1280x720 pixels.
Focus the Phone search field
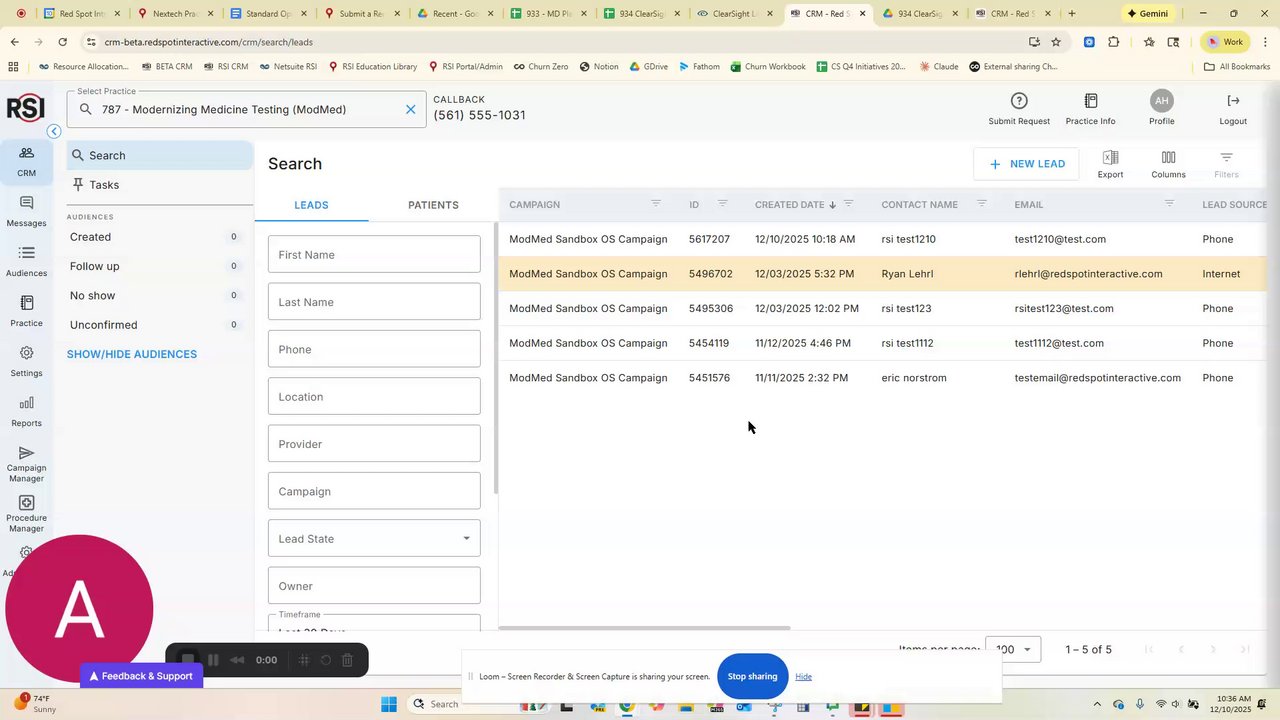point(374,349)
